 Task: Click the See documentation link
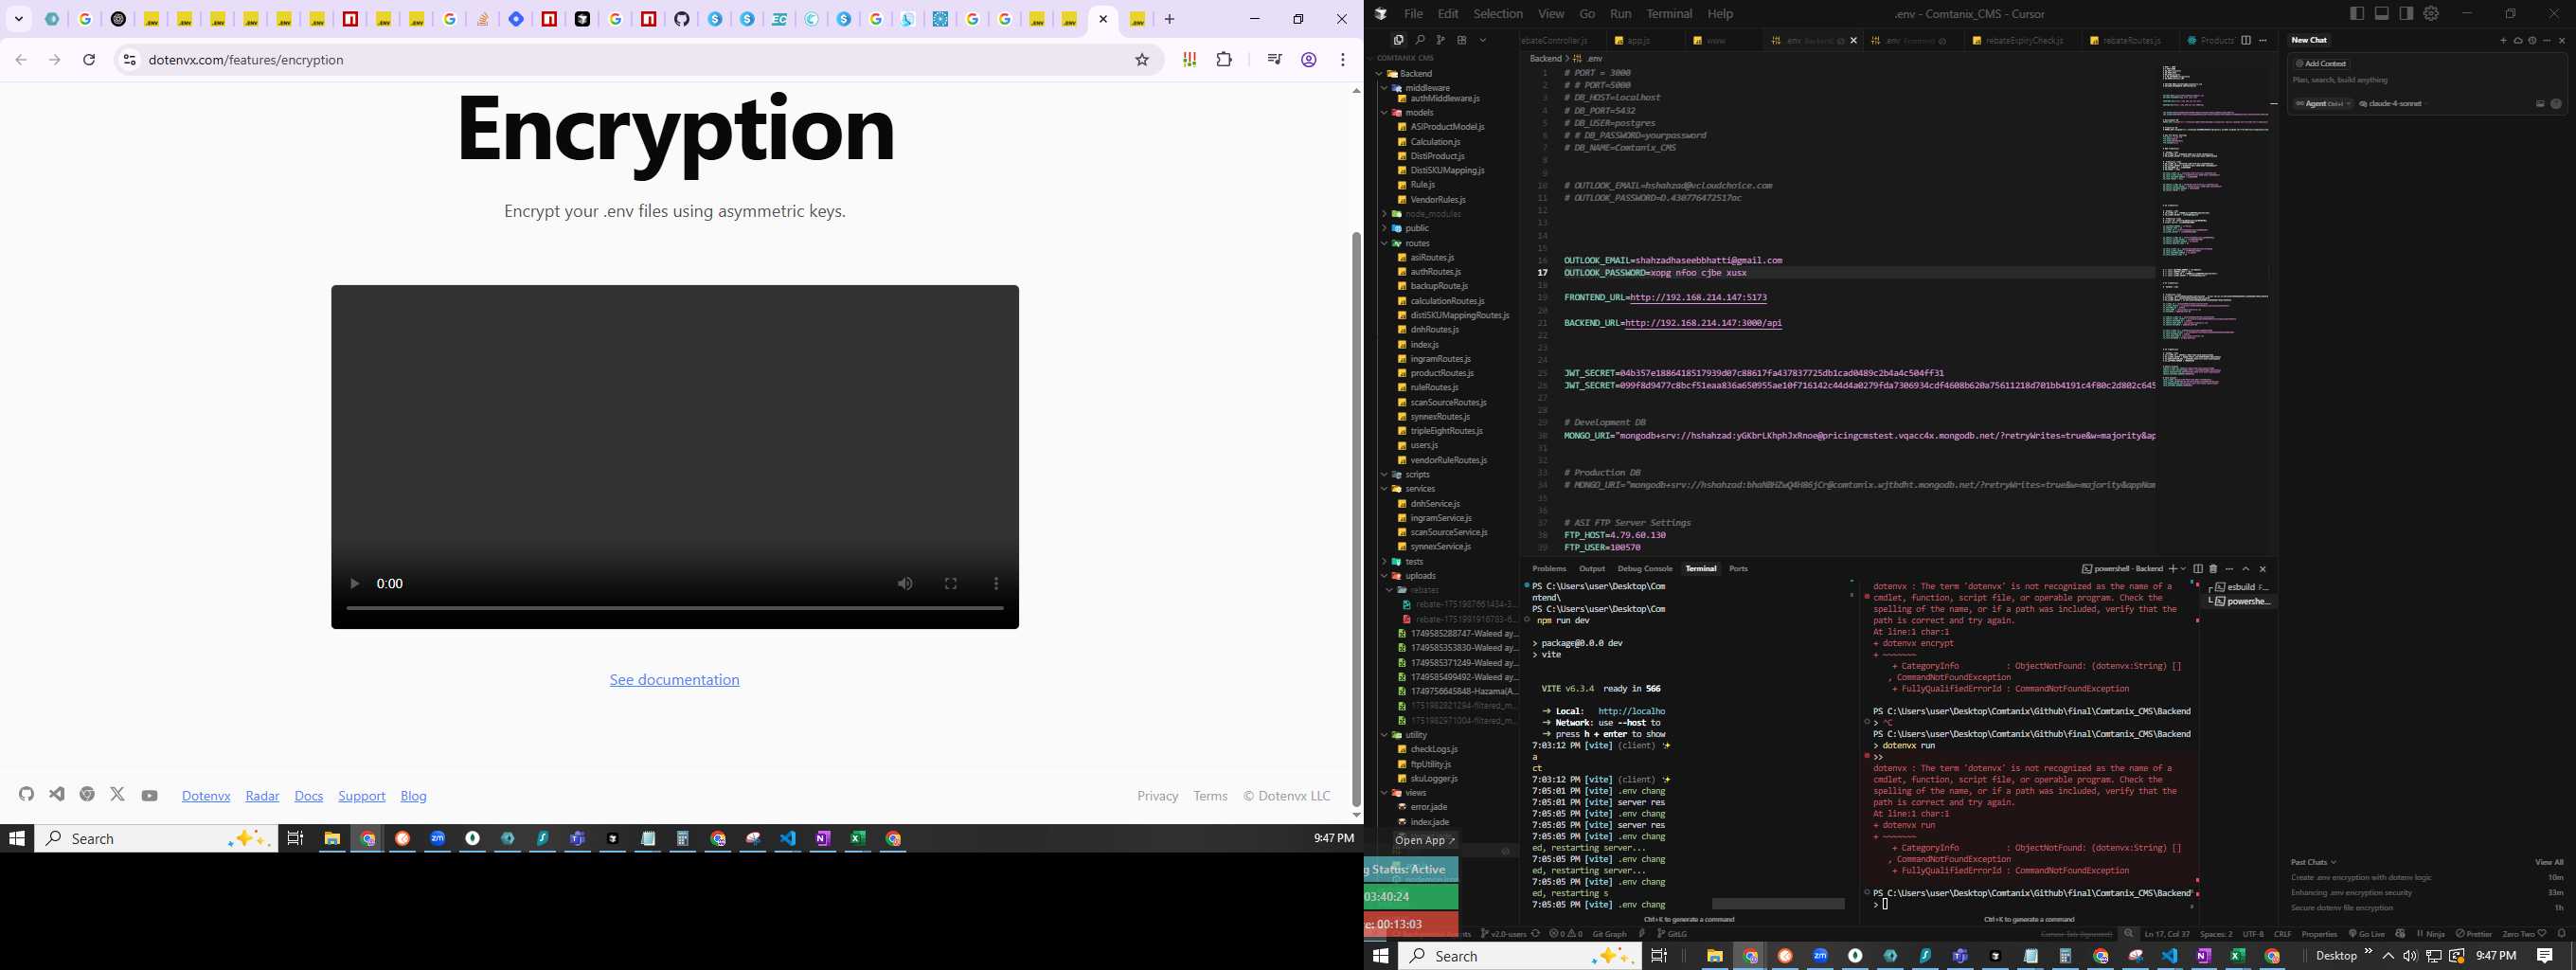coord(675,680)
